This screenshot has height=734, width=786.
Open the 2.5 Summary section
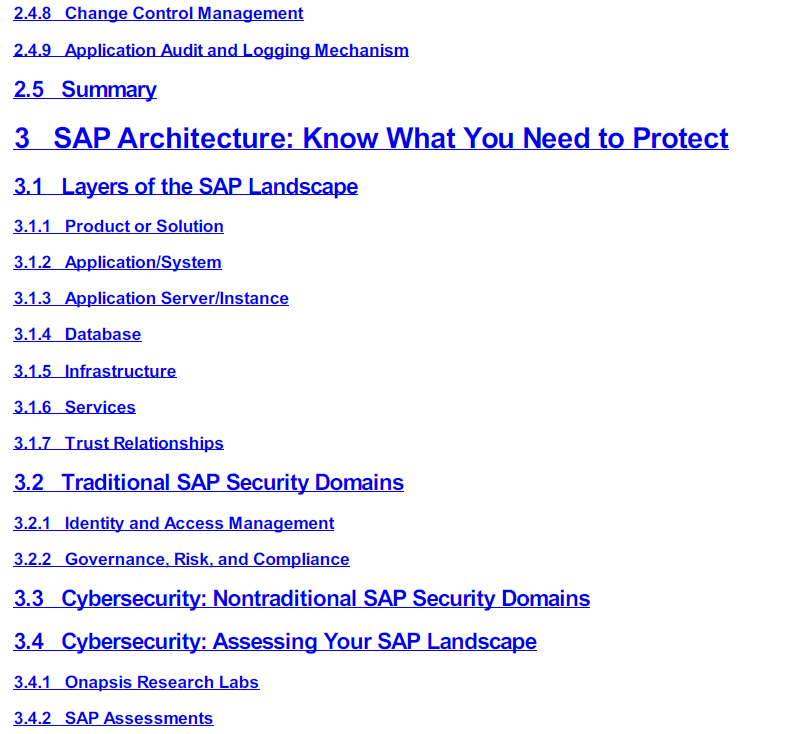coord(108,90)
